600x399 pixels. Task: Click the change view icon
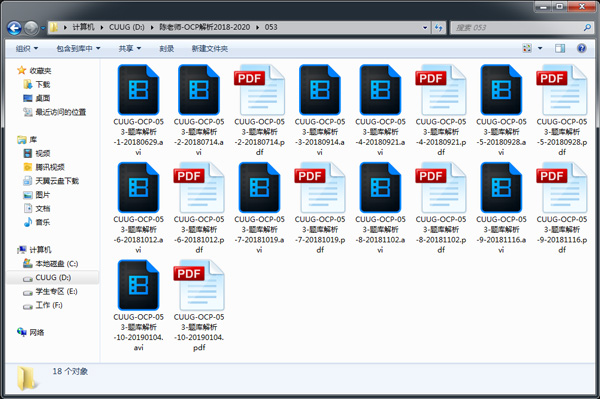coord(527,48)
